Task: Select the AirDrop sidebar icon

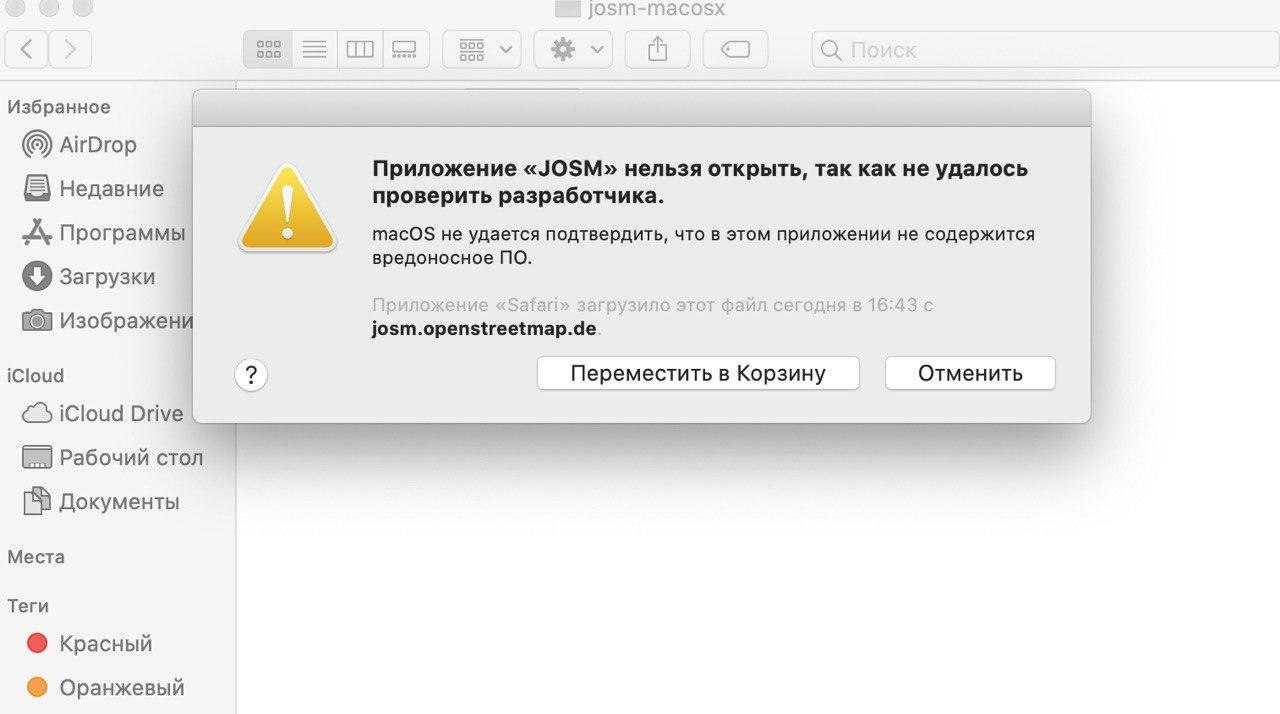Action: point(37,145)
